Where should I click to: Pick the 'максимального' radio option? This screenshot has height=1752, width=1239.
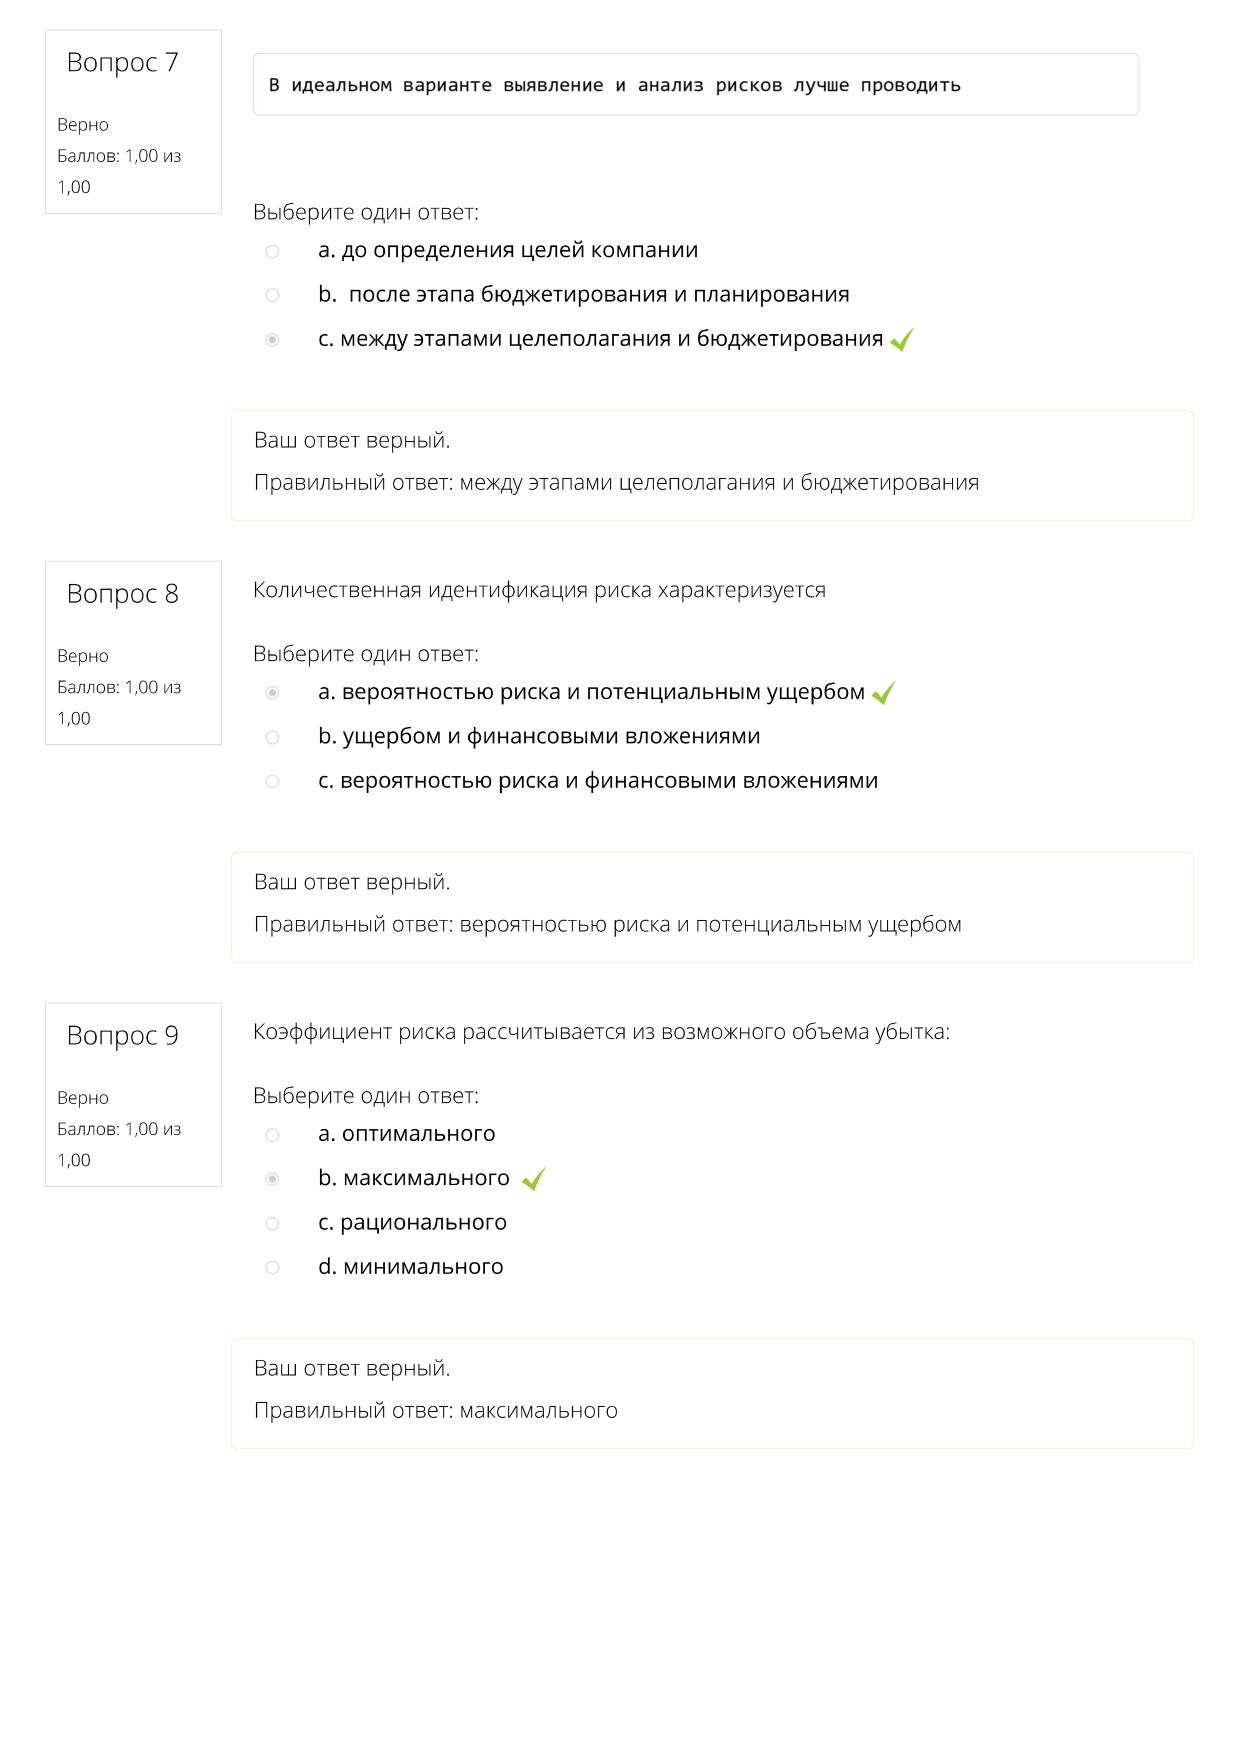(272, 1179)
